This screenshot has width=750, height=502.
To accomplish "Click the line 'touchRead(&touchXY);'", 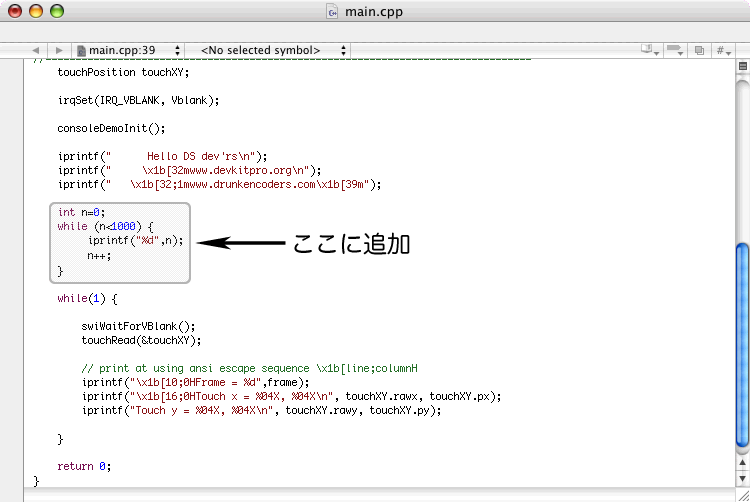I will [141, 340].
